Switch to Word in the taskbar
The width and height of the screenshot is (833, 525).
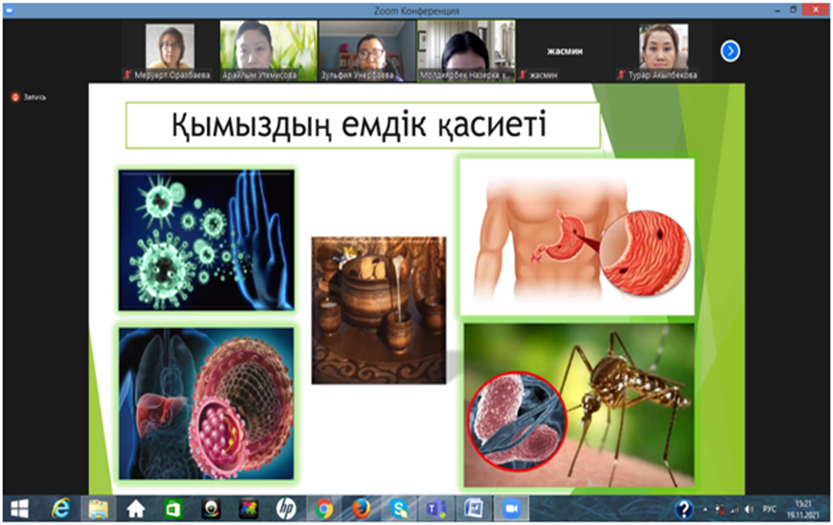pos(474,508)
